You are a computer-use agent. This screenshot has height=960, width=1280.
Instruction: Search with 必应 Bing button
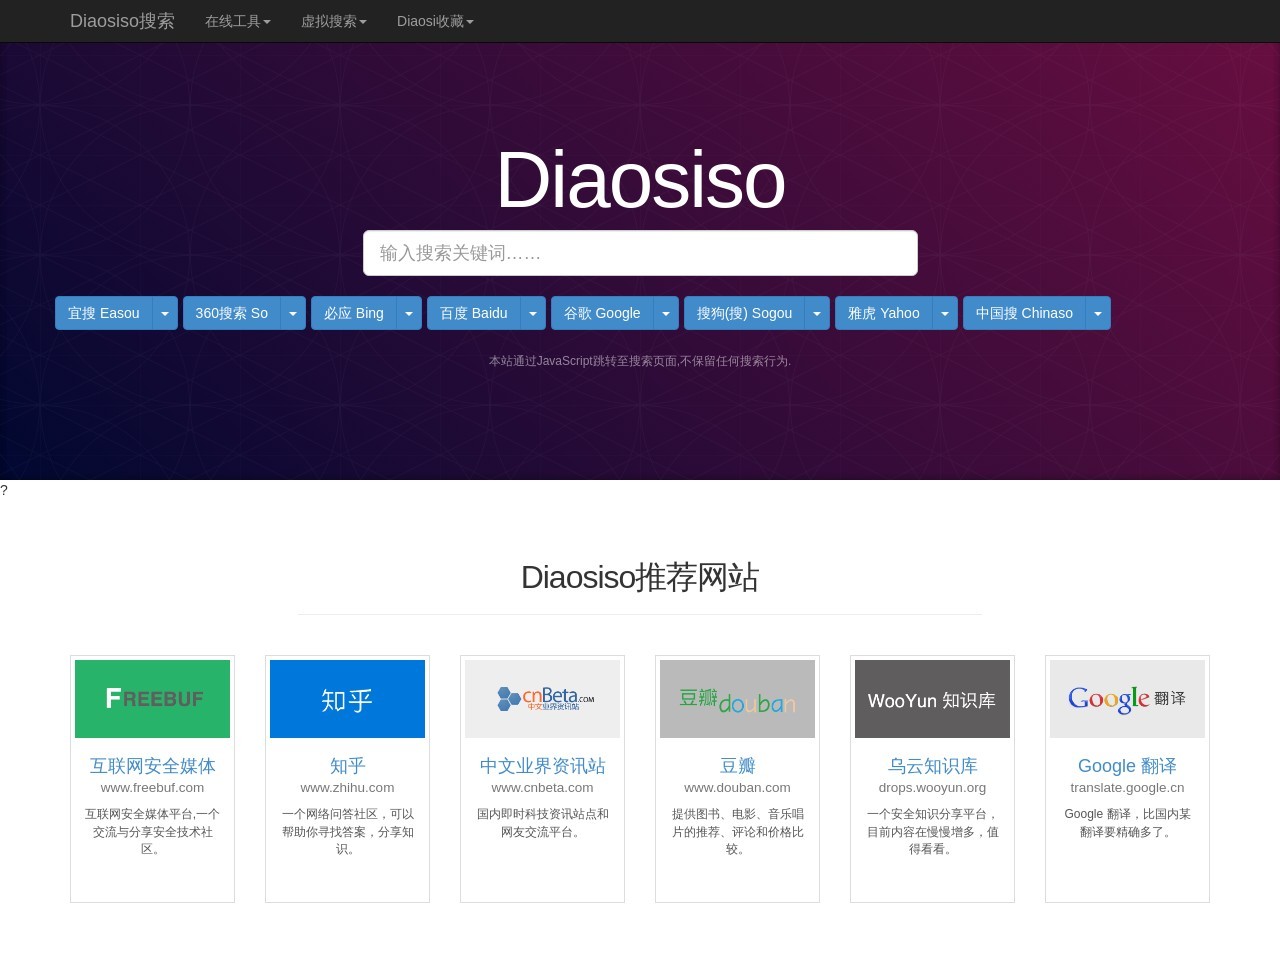[x=354, y=313]
